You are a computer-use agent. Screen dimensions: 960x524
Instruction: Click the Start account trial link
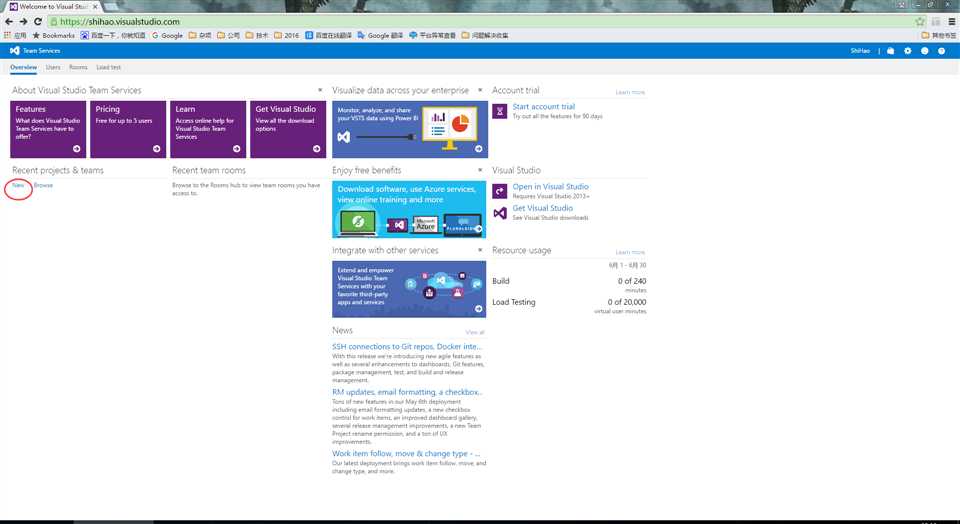(x=544, y=107)
